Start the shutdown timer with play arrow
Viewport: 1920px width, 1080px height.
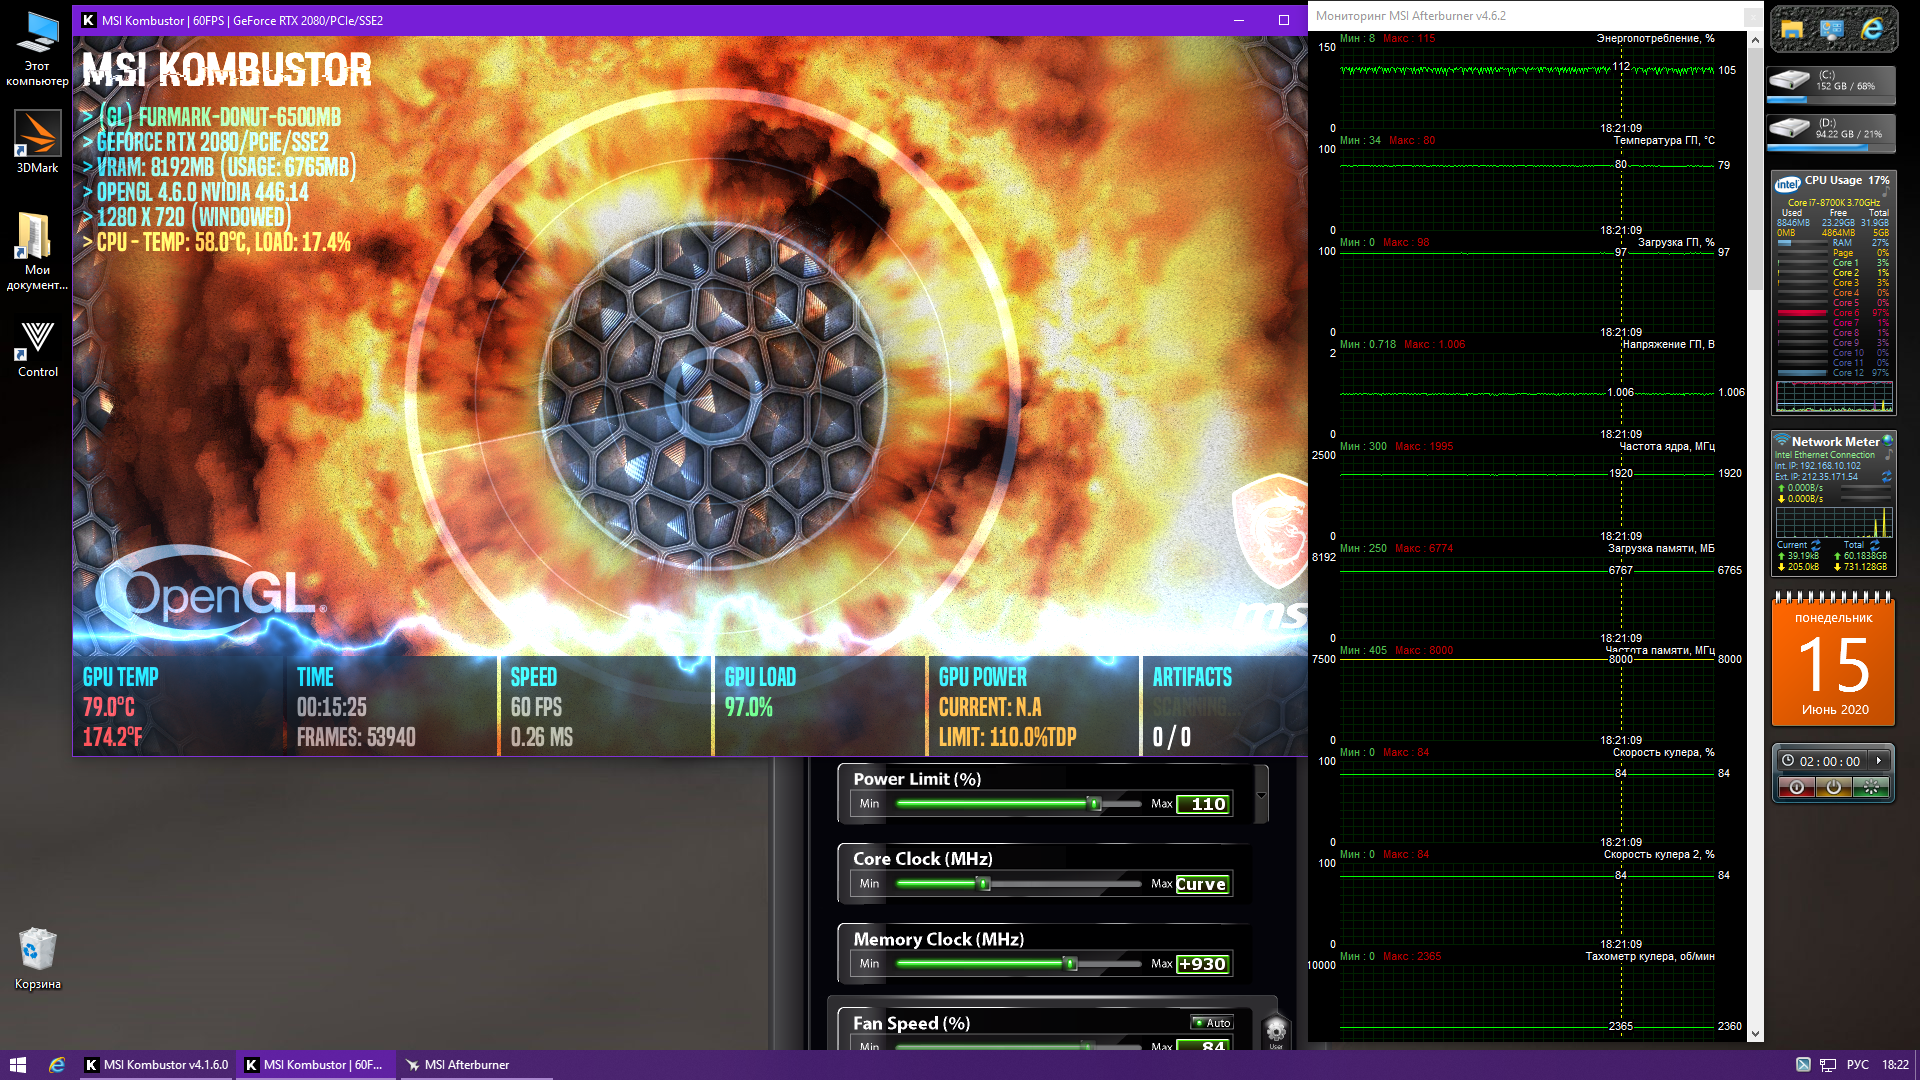(x=1878, y=761)
